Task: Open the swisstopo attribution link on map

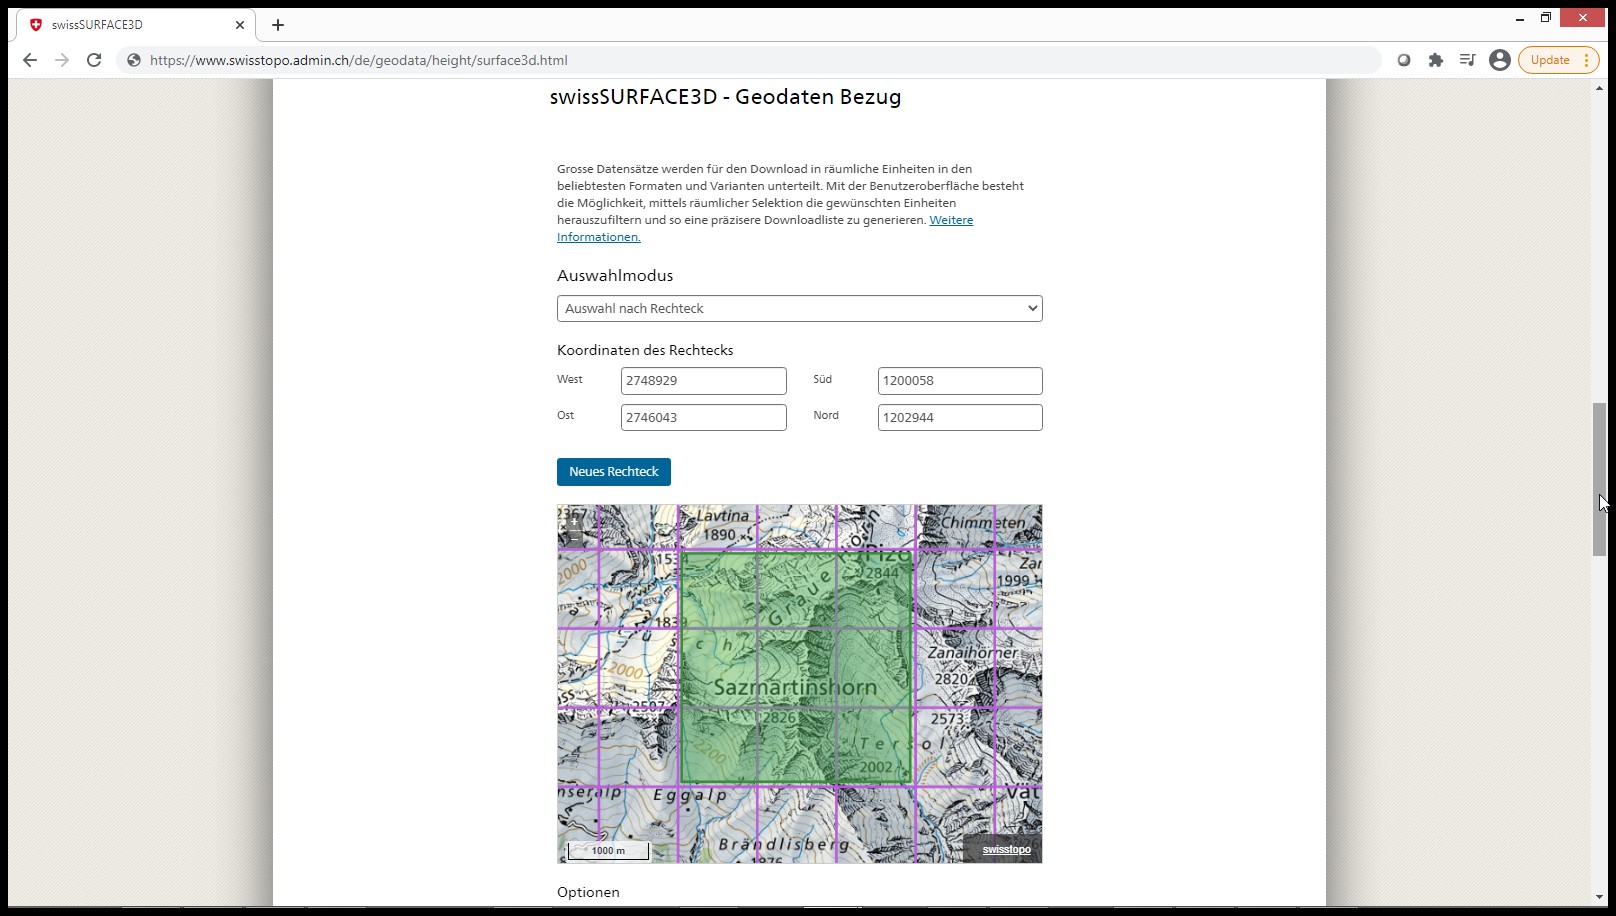Action: pos(1006,849)
